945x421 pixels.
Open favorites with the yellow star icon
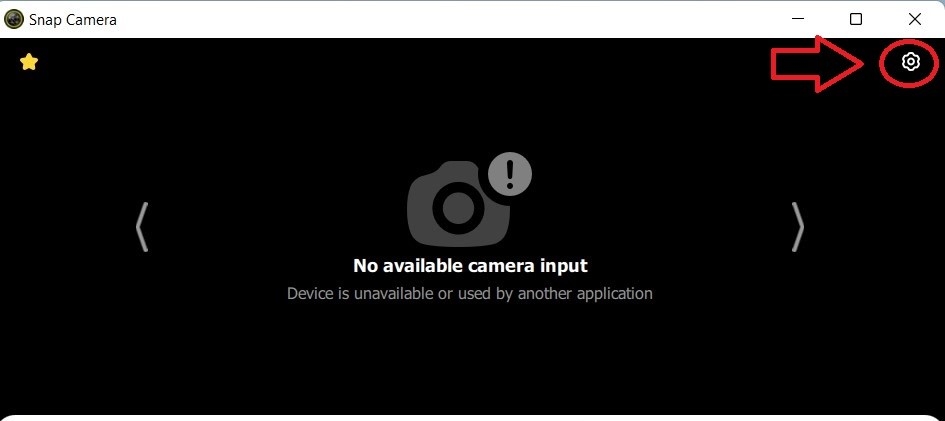click(29, 61)
